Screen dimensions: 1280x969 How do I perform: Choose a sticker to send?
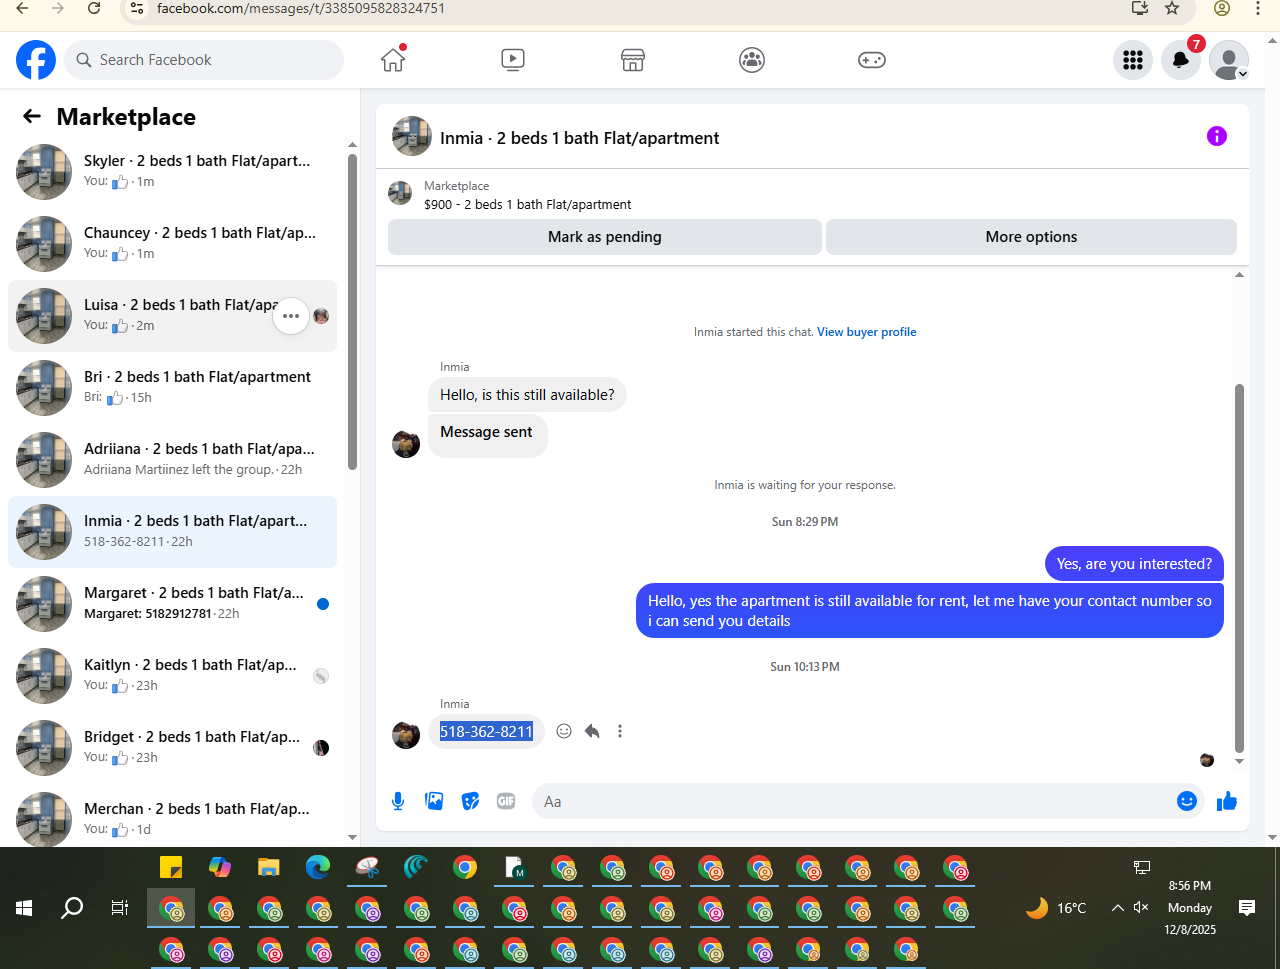pyautogui.click(x=470, y=801)
